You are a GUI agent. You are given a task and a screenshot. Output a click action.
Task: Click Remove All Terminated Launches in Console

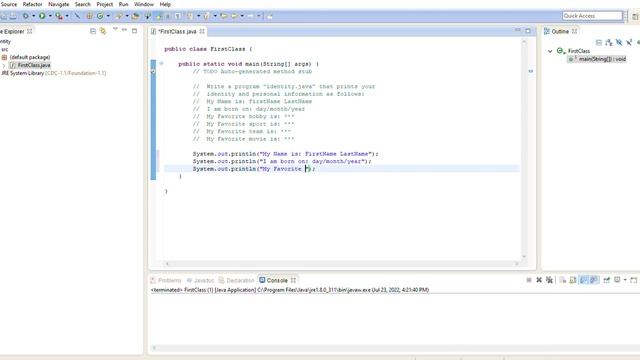tap(549, 280)
